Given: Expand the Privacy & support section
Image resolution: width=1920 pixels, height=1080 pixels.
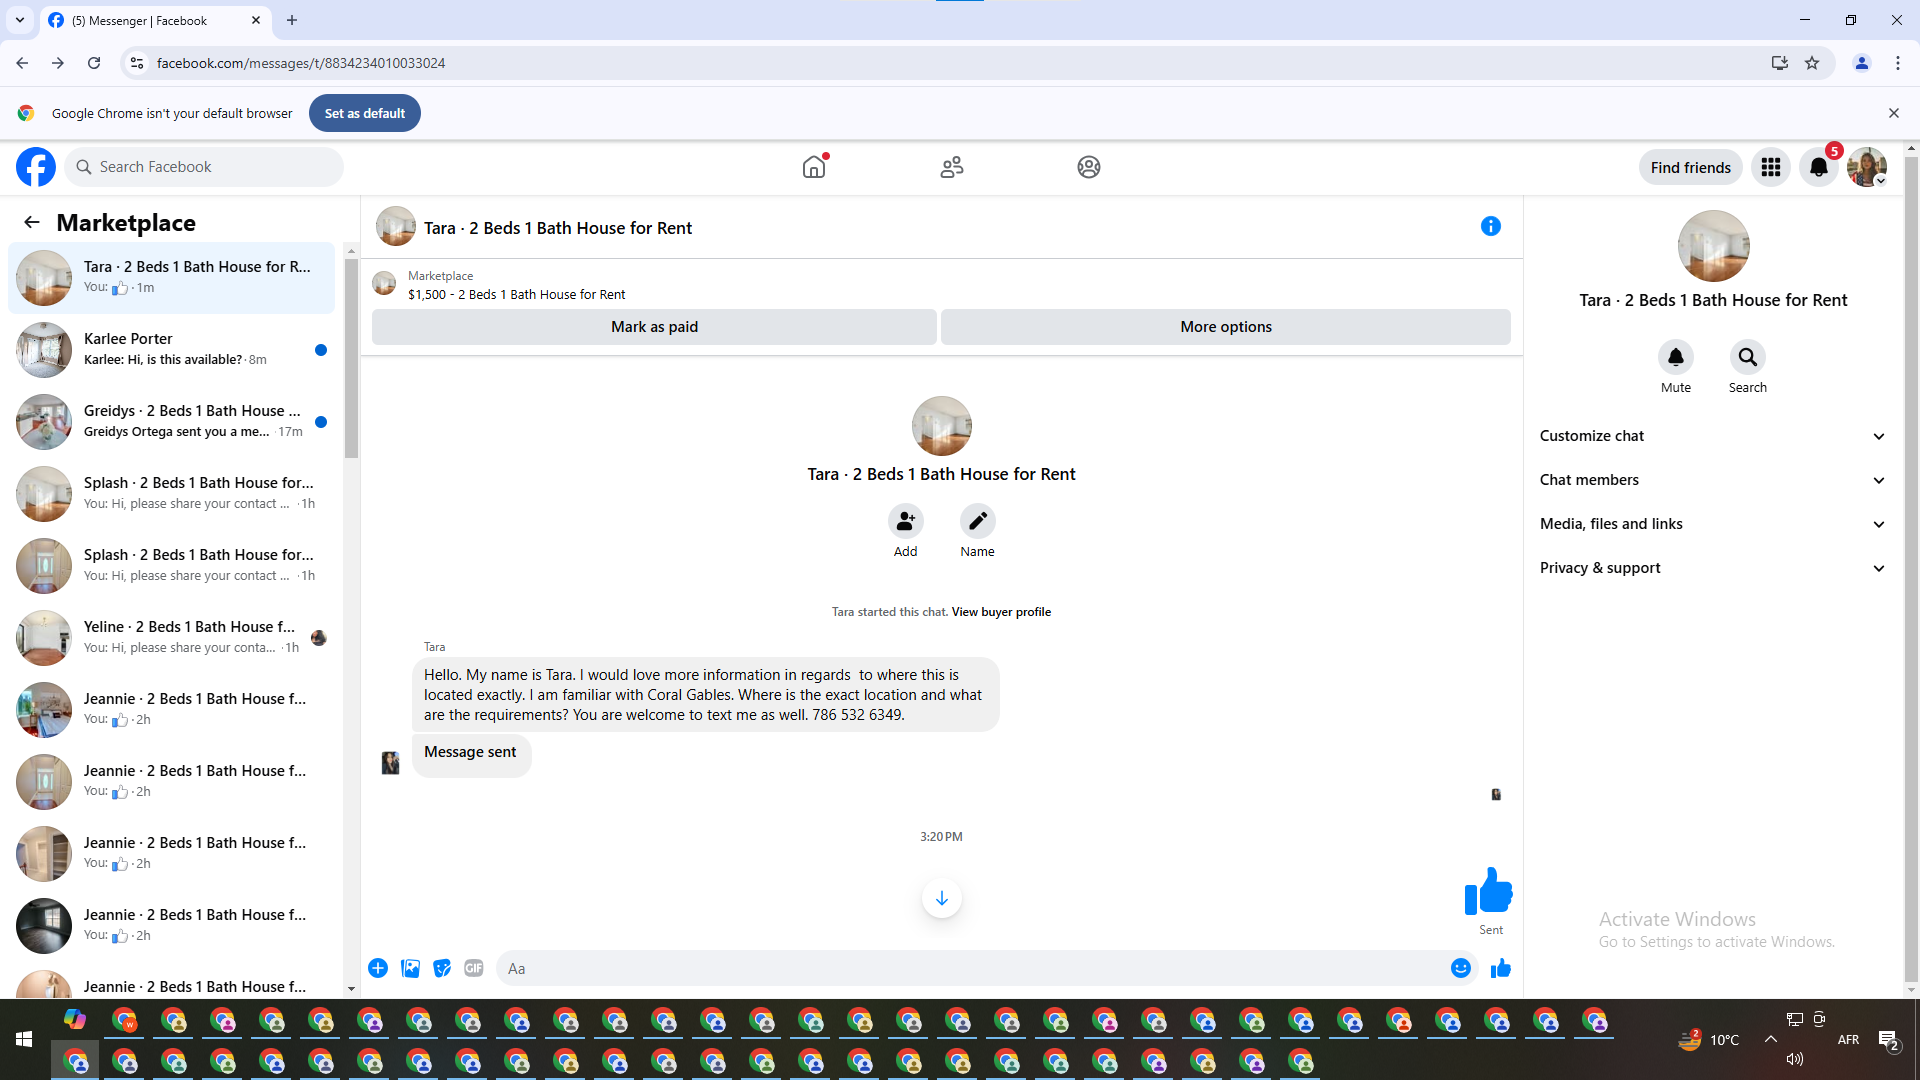Looking at the screenshot, I should [x=1713, y=568].
